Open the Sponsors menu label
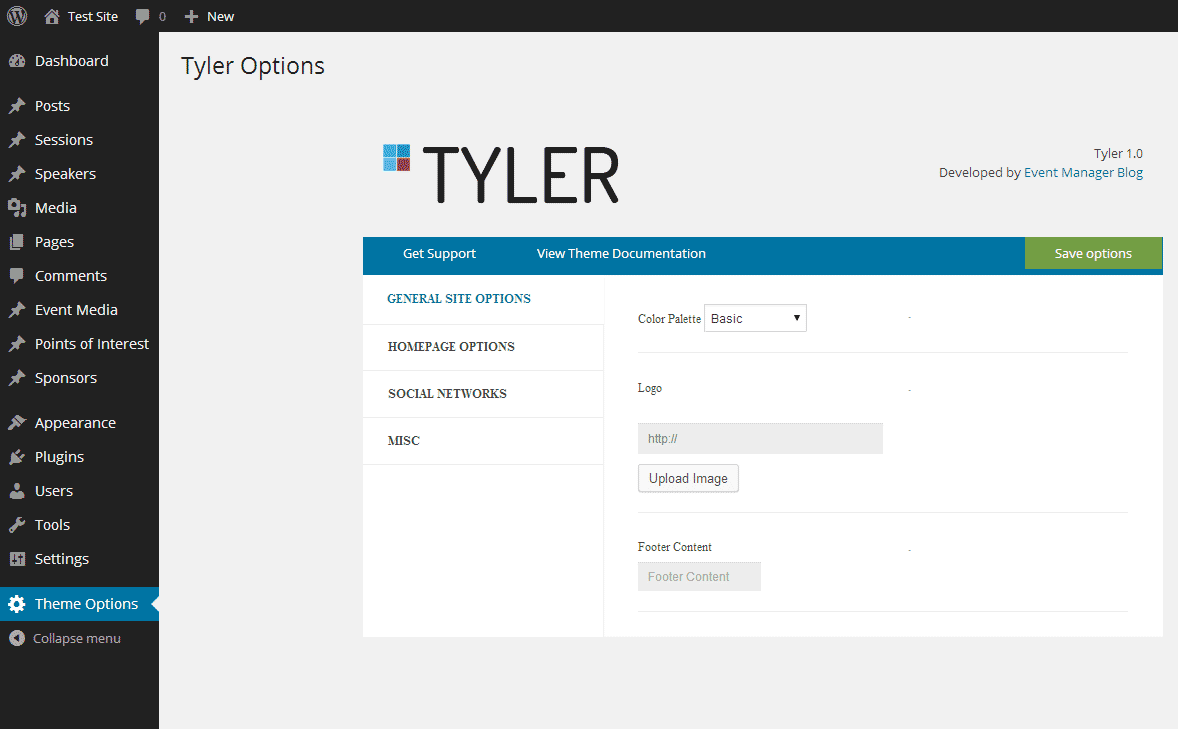1178x729 pixels. [66, 378]
